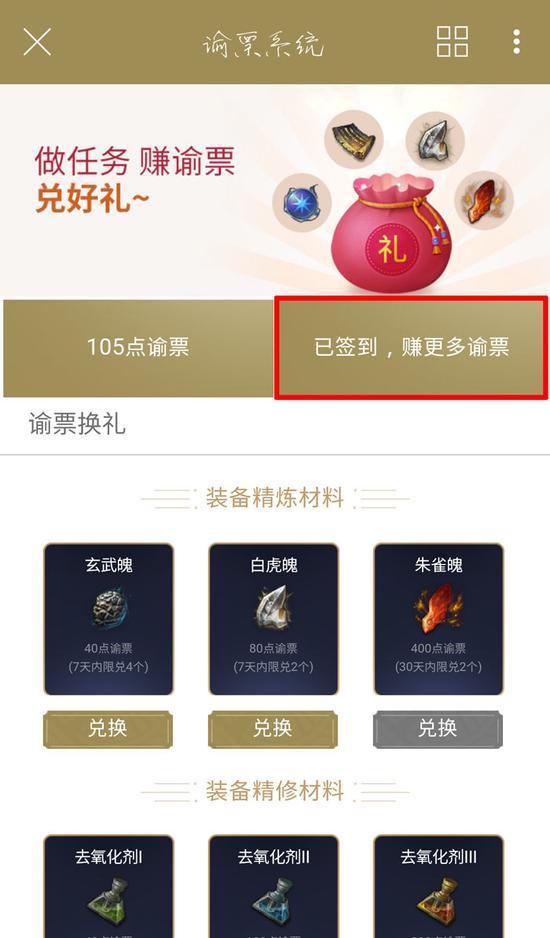Image resolution: width=550 pixels, height=938 pixels.
Task: Tap the golden scroll item in banner
Action: click(354, 140)
